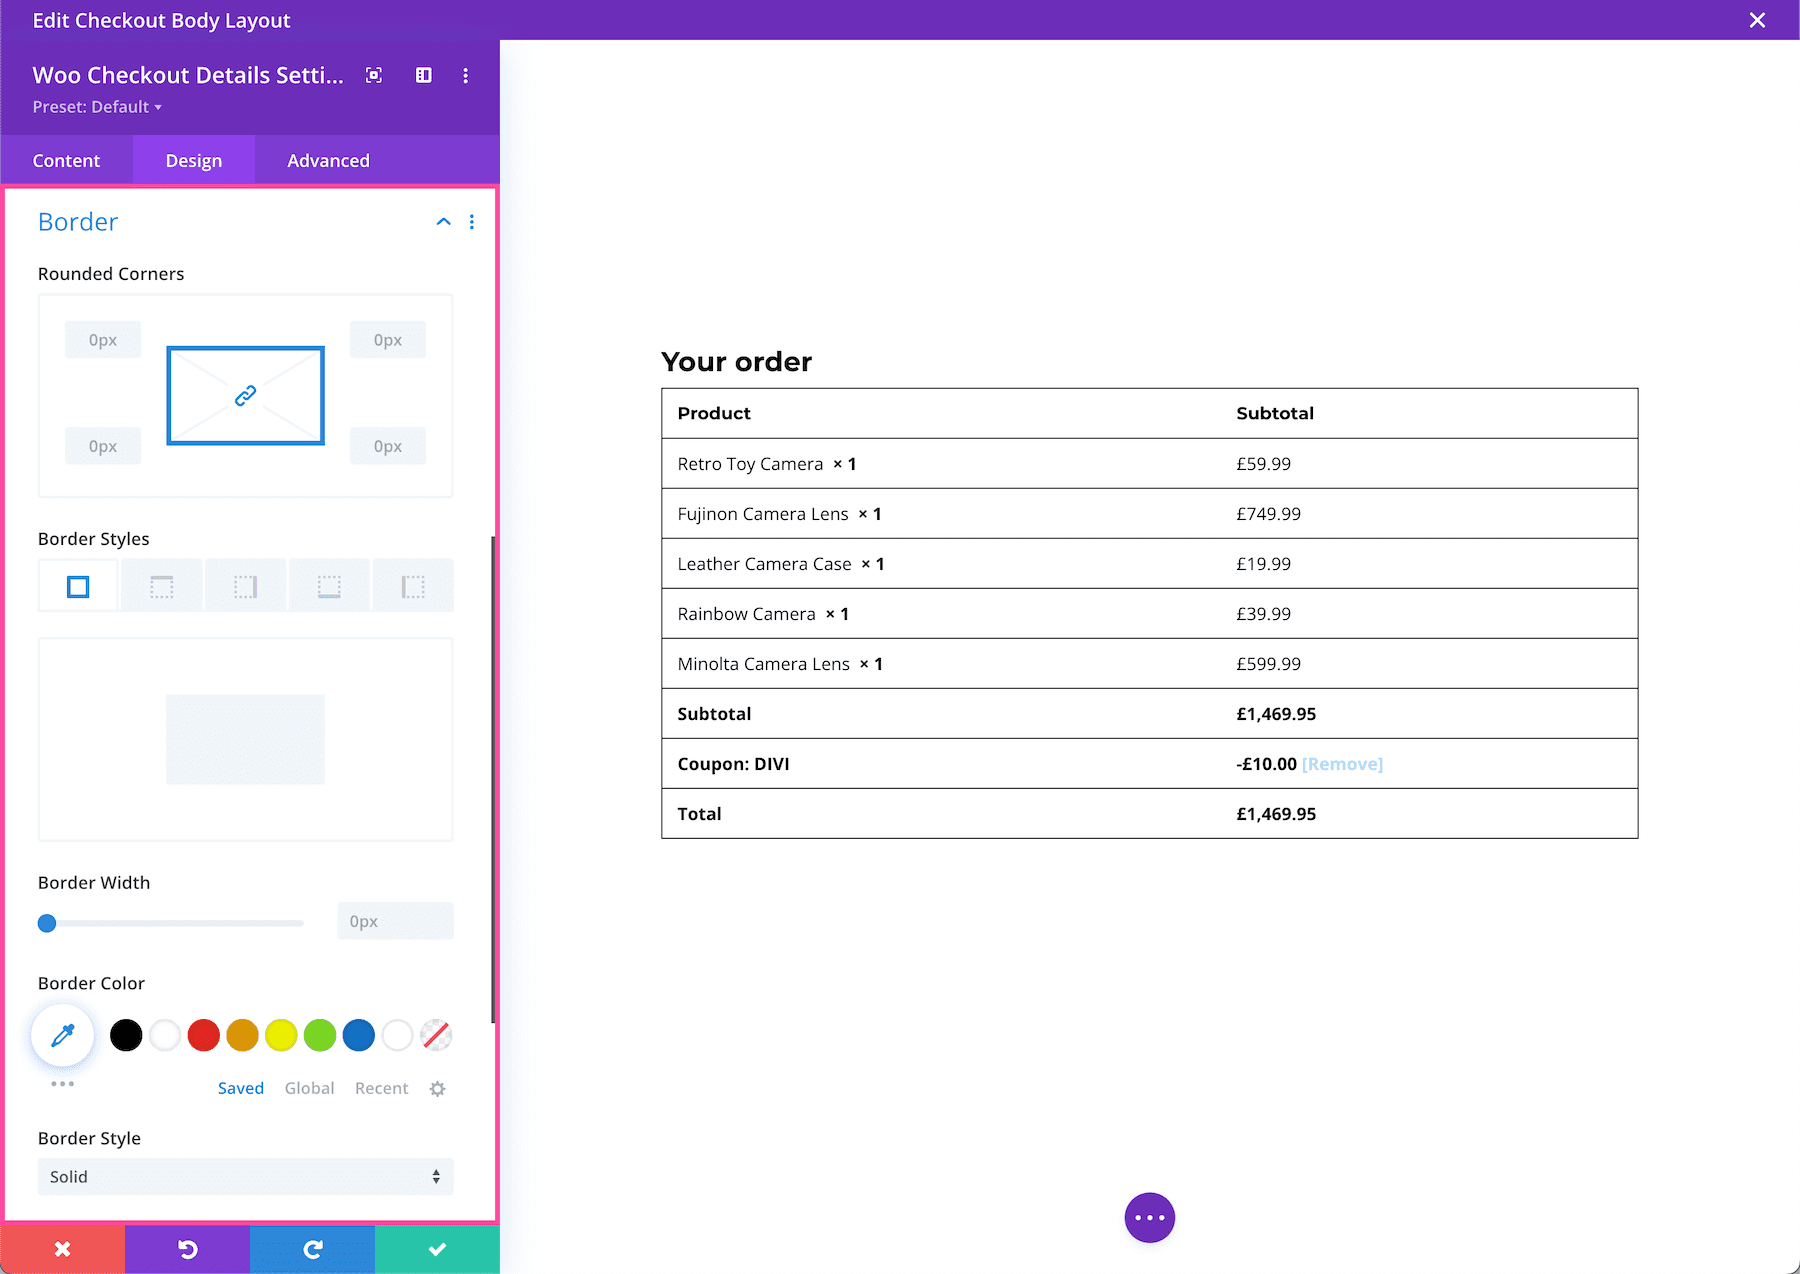Switch to the Content tab
Viewport: 1800px width, 1274px height.
66,160
